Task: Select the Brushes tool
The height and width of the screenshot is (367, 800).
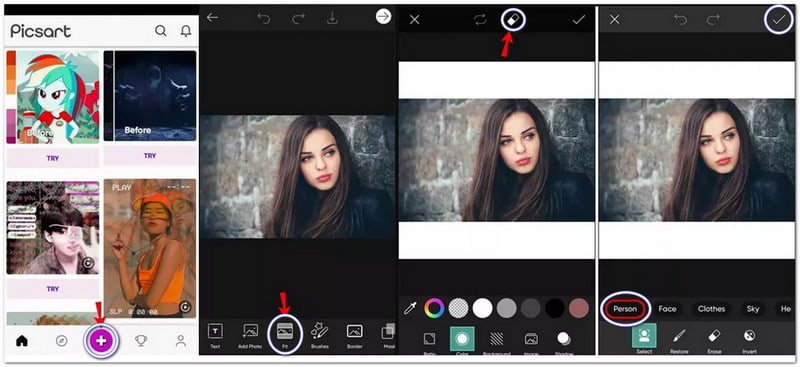Action: point(319,336)
